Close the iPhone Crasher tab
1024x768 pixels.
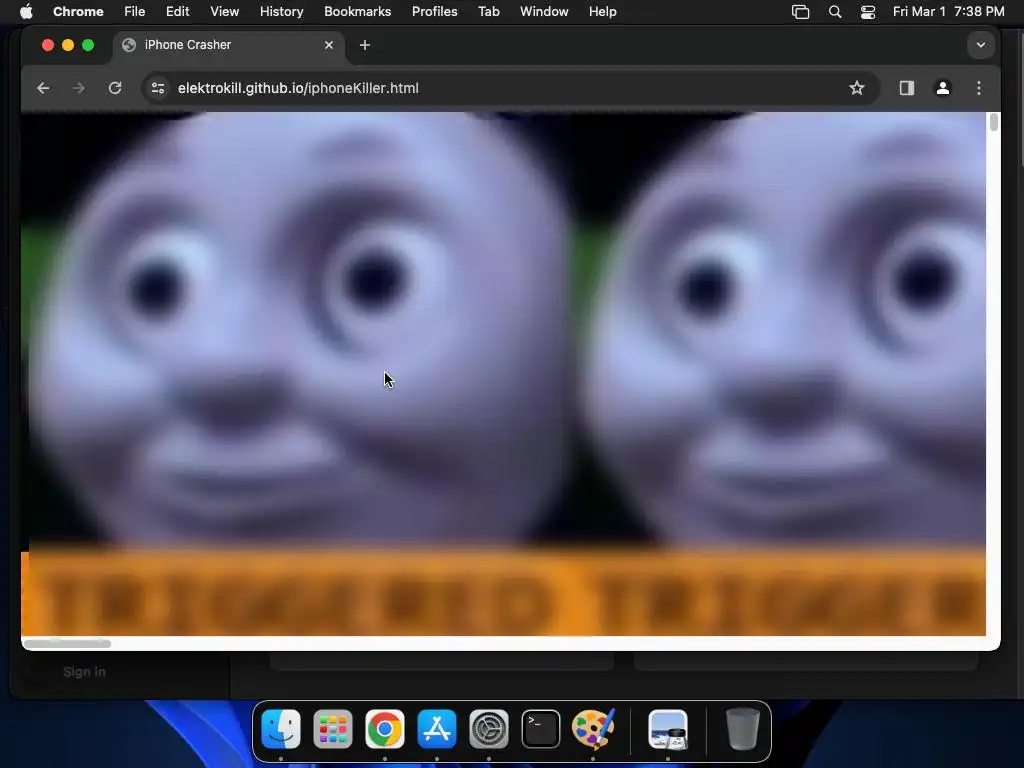point(328,45)
